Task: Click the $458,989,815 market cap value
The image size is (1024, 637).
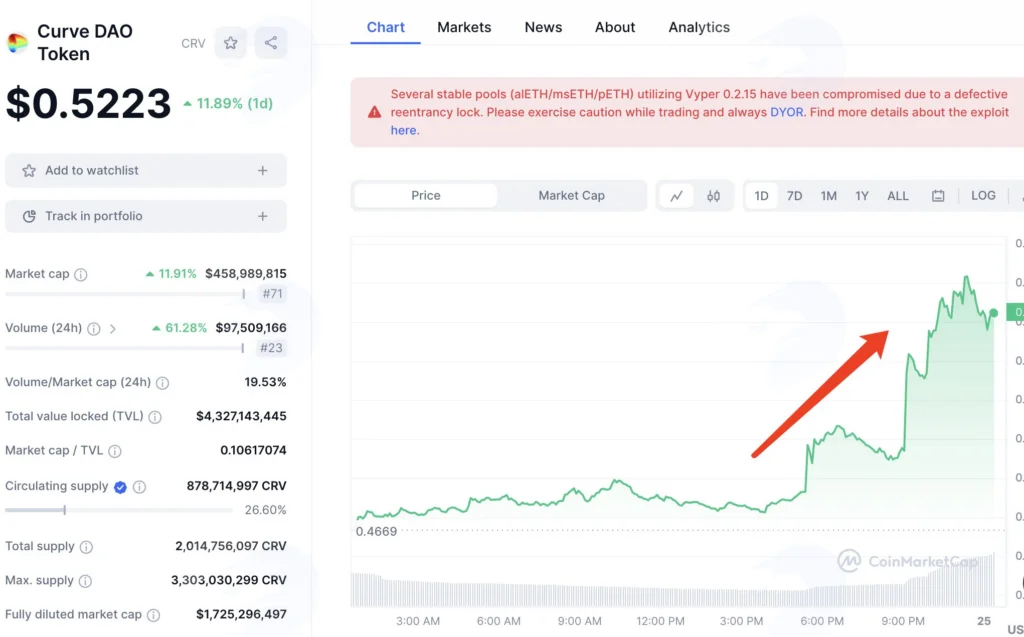Action: pos(246,274)
